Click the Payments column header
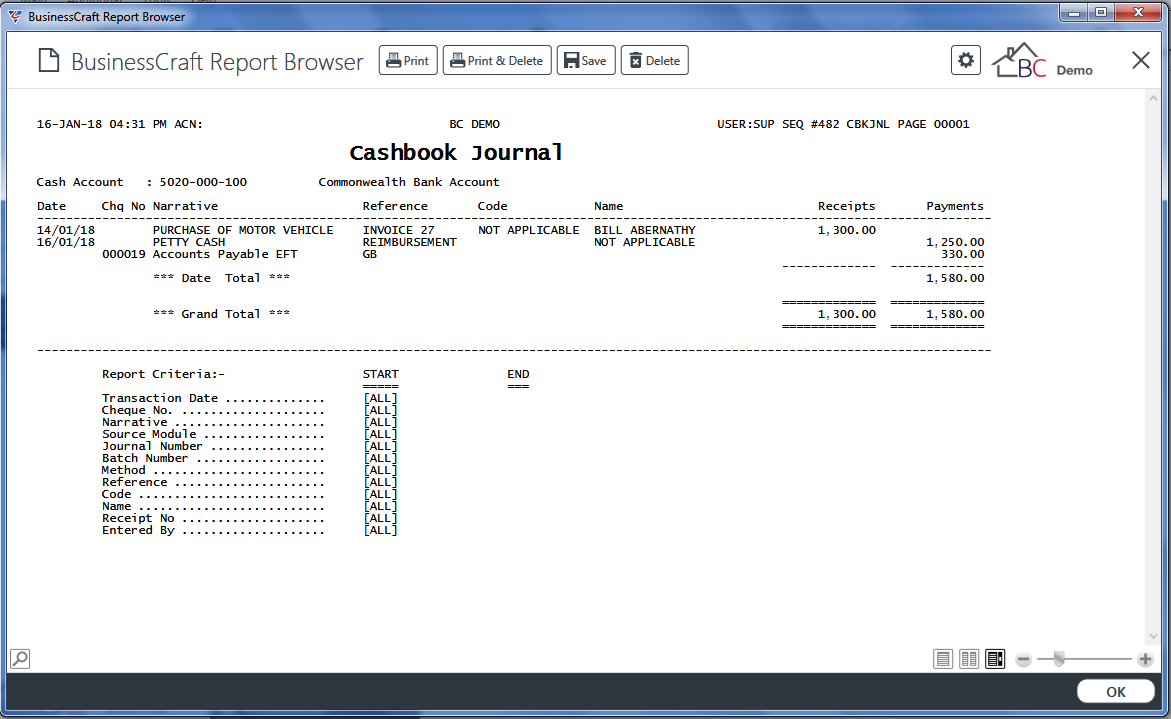 tap(955, 206)
